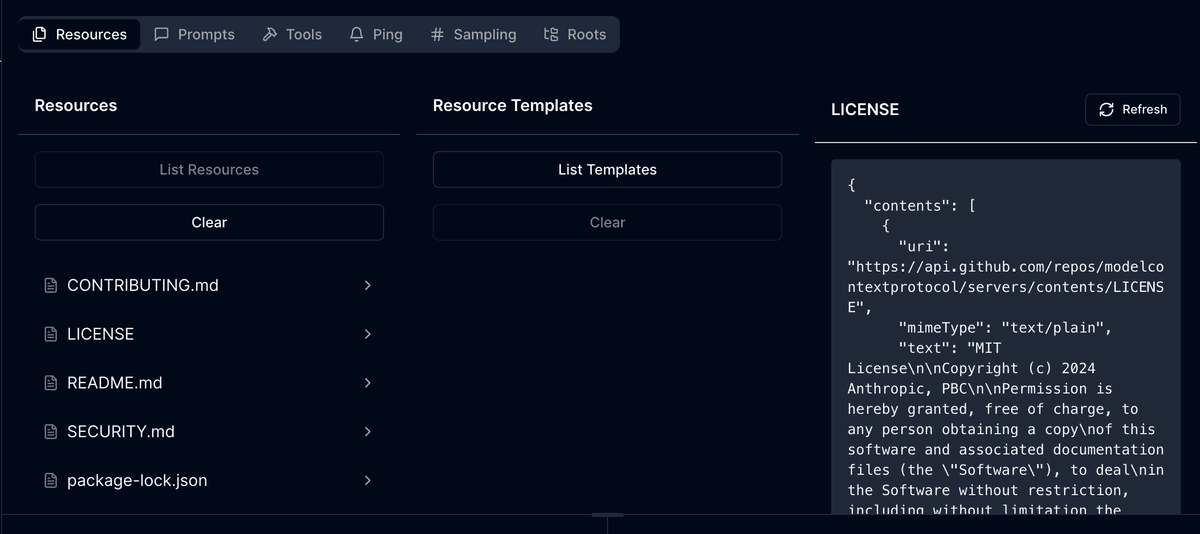
Task: Refresh the LICENSE resource
Action: pos(1133,110)
